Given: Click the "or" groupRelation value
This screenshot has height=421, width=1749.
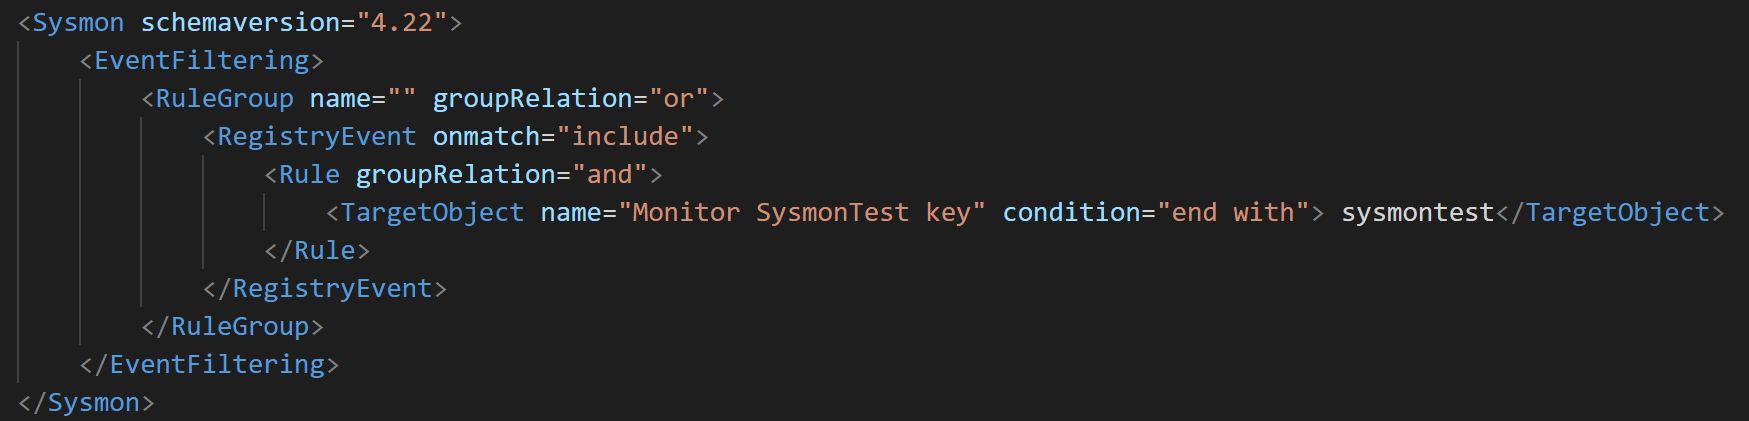Looking at the screenshot, I should [678, 98].
